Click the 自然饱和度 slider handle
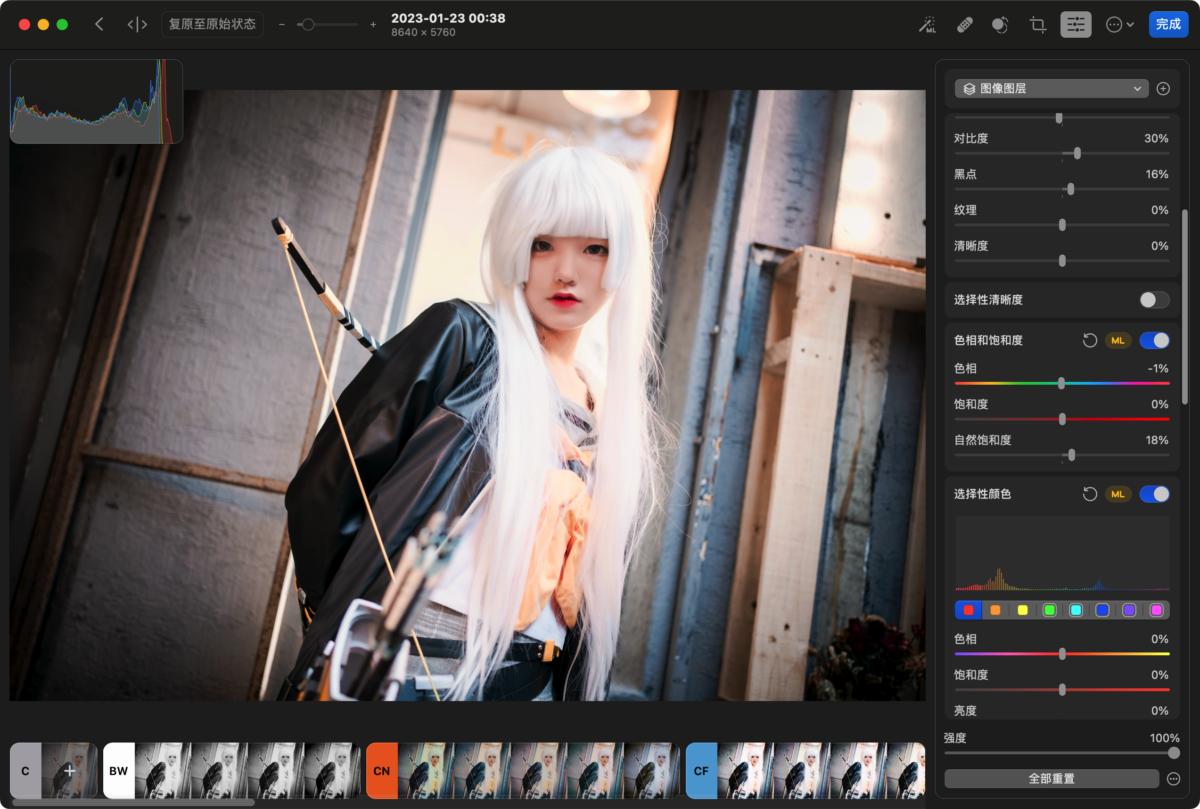The image size is (1200, 809). tap(1071, 455)
